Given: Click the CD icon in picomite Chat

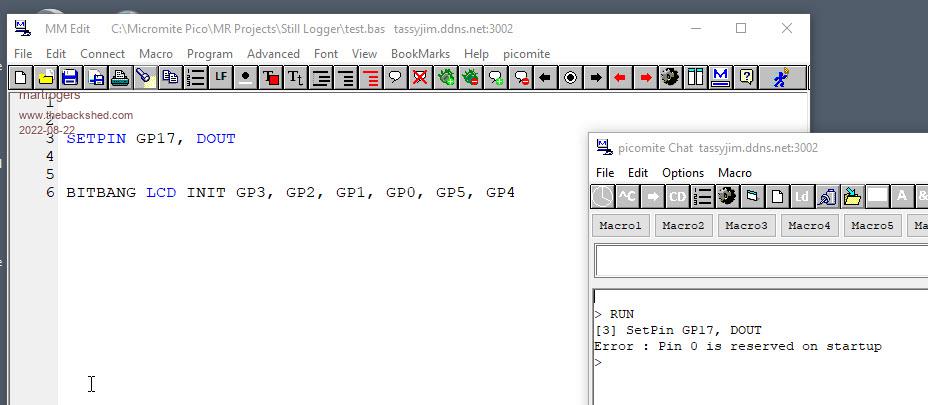Looking at the screenshot, I should (x=677, y=196).
